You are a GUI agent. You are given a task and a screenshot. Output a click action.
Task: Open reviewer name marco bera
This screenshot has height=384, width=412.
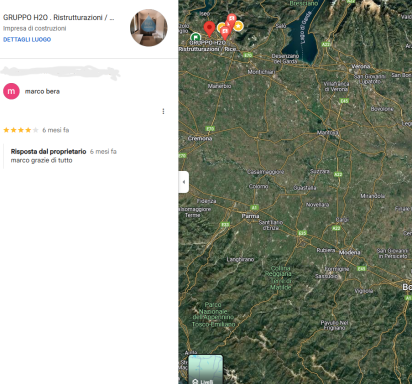click(x=42, y=91)
